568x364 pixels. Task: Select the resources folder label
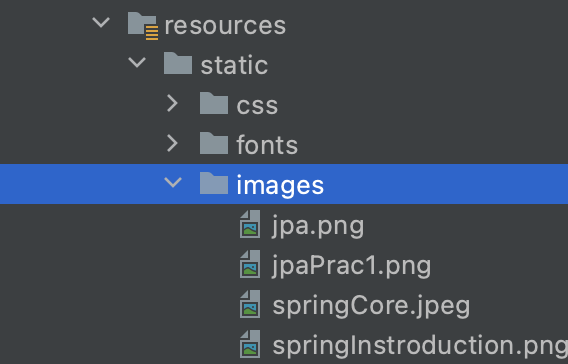(225, 26)
